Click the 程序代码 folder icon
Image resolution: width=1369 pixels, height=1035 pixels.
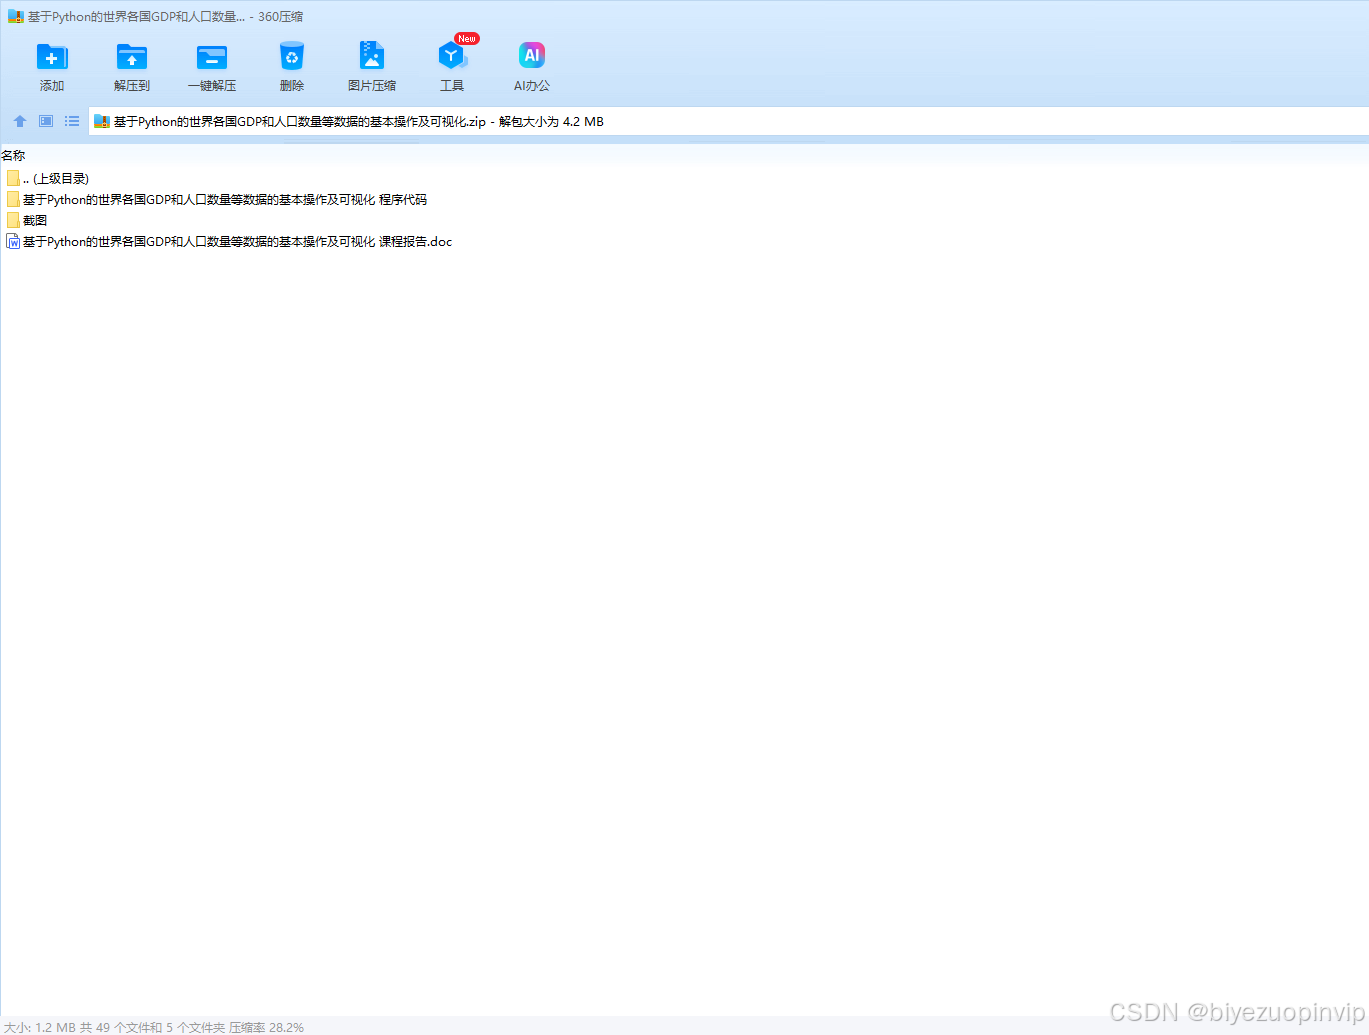(x=13, y=199)
